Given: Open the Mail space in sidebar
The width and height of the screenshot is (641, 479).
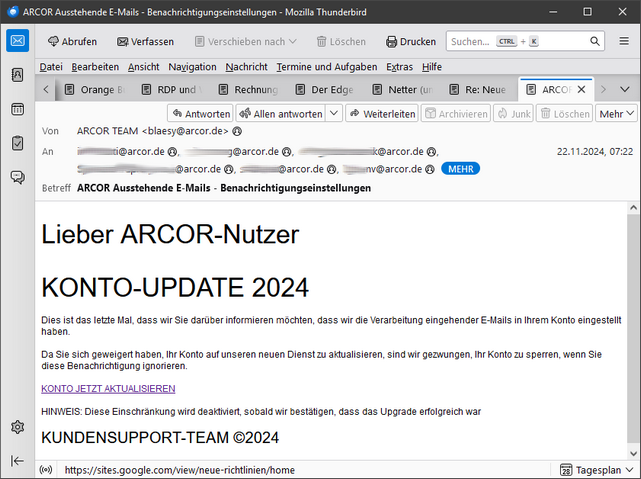Looking at the screenshot, I should (x=18, y=41).
